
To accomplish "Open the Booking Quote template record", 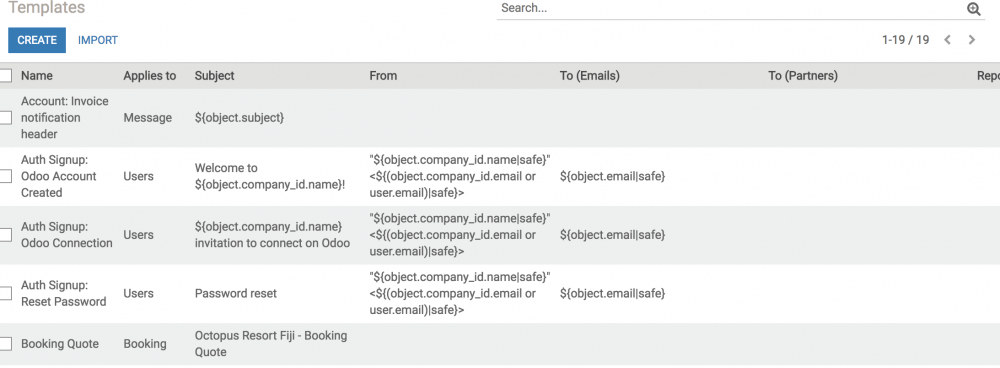I will click(60, 344).
